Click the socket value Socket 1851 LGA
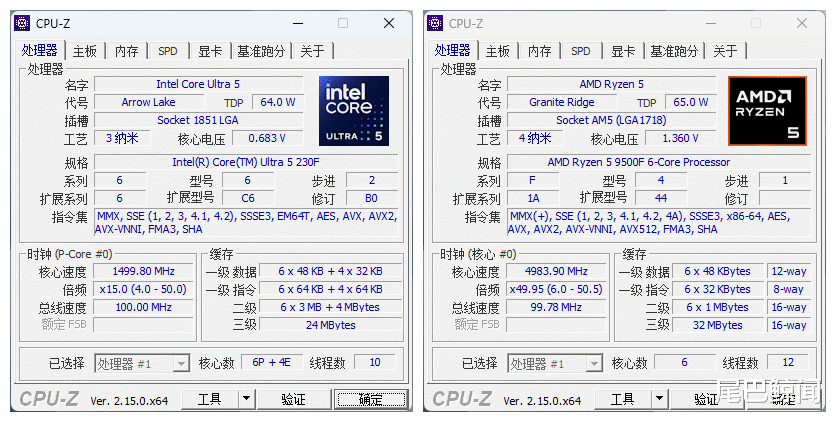 198,120
